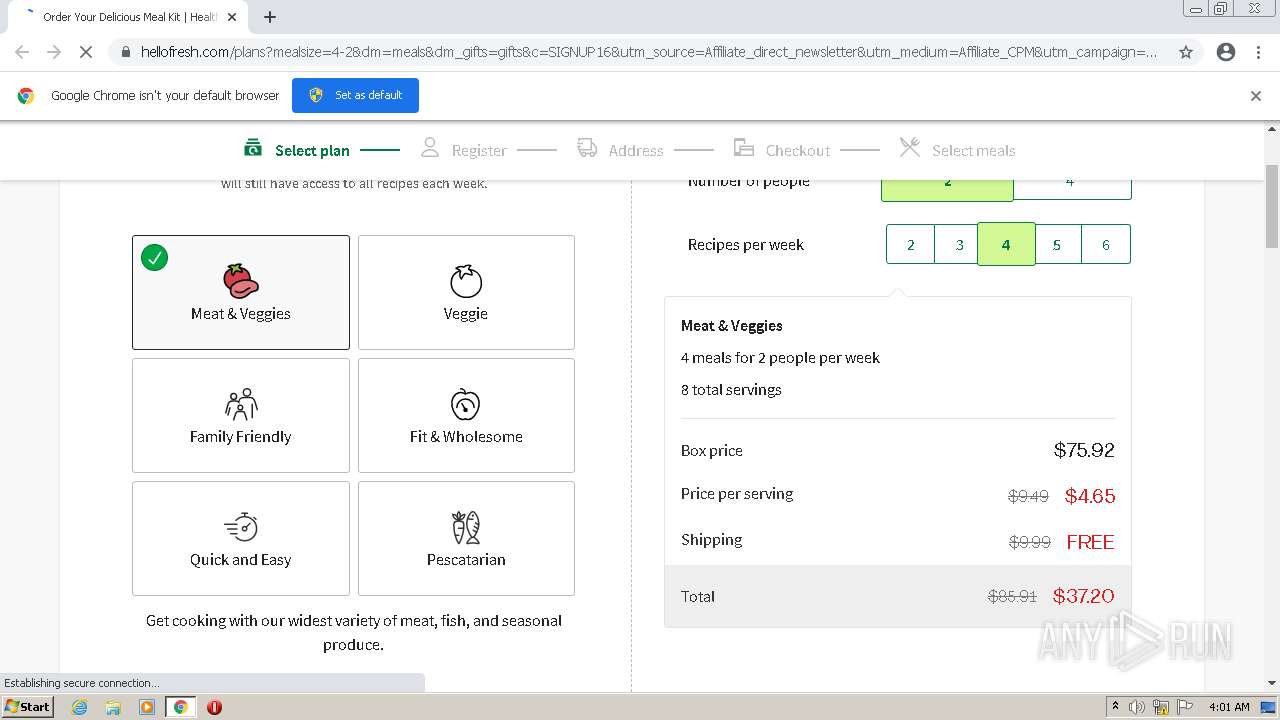Choose 4 for number of people
Viewport: 1280px width, 720px height.
(x=1071, y=188)
